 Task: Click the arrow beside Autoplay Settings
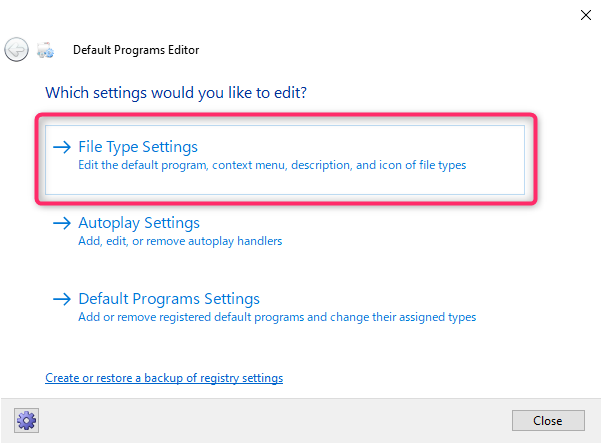tap(62, 223)
